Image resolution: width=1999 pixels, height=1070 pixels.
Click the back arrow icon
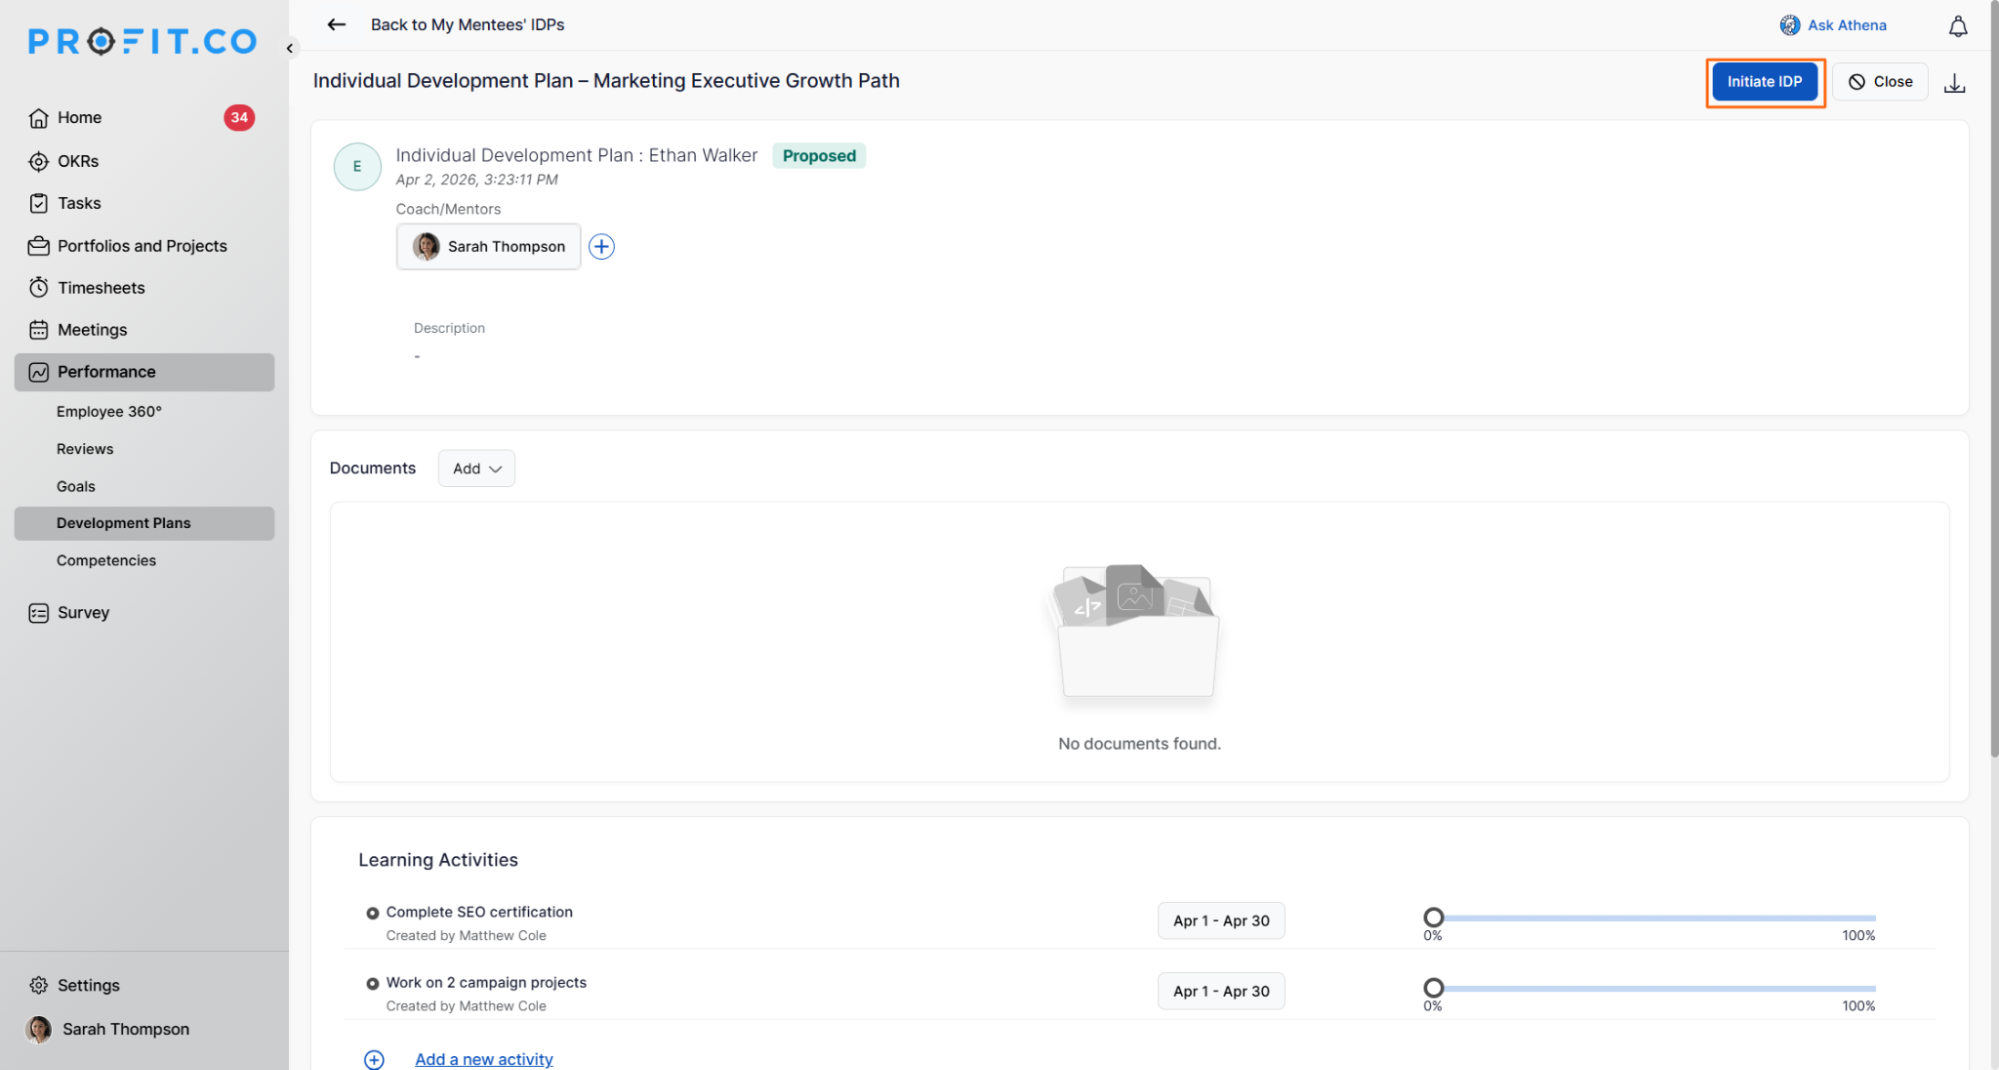coord(336,25)
